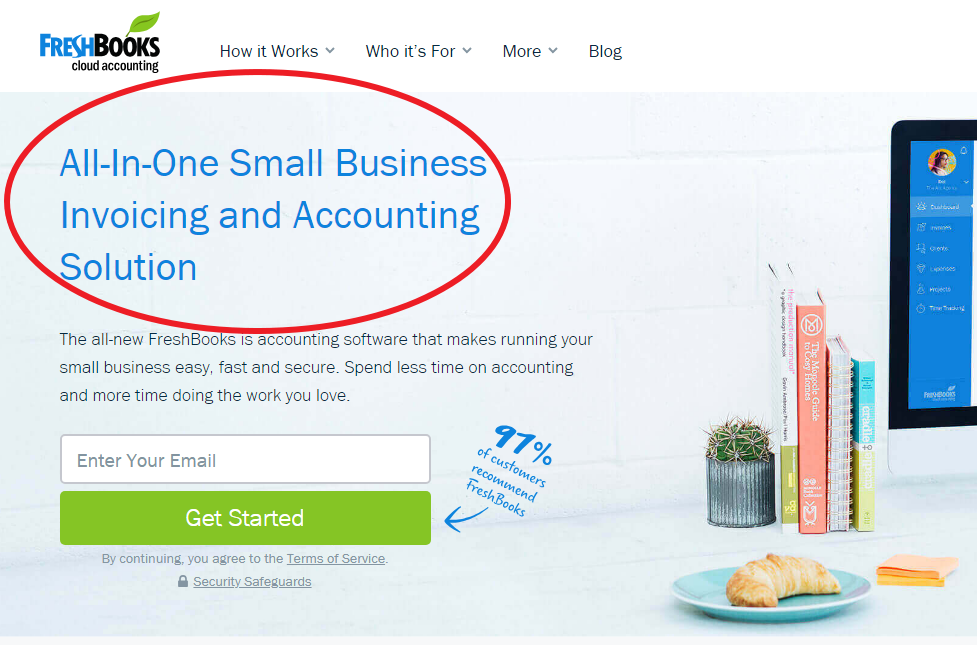This screenshot has width=977, height=645.
Task: Click the Dashboard icon in the monitor sidebar
Action: 921,206
